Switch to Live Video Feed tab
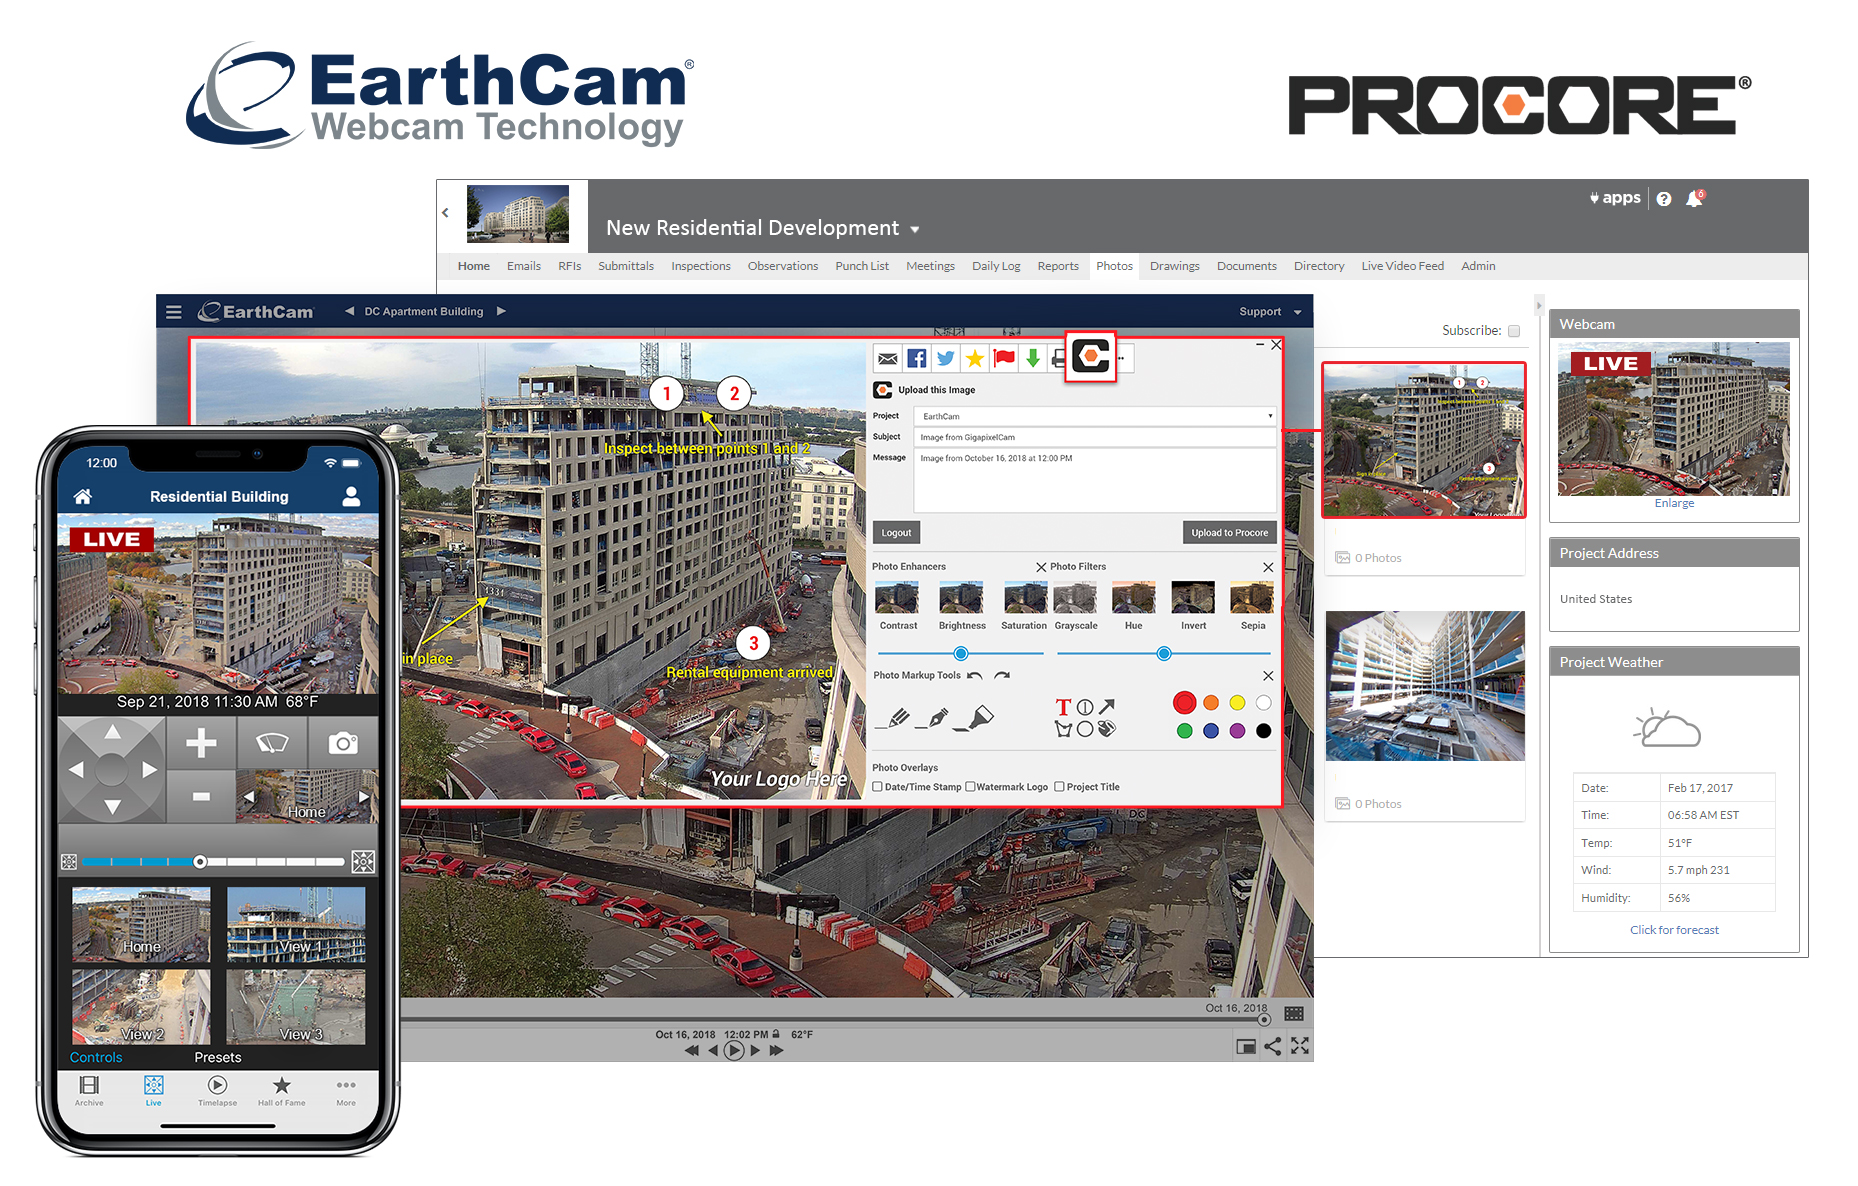This screenshot has height=1186, width=1858. (x=1402, y=266)
